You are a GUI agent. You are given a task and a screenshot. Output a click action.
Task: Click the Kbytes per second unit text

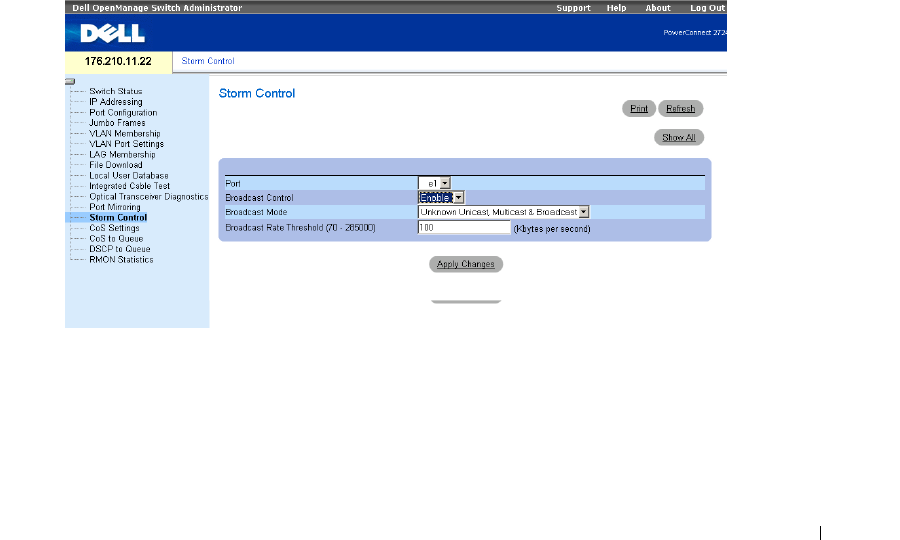pos(552,229)
